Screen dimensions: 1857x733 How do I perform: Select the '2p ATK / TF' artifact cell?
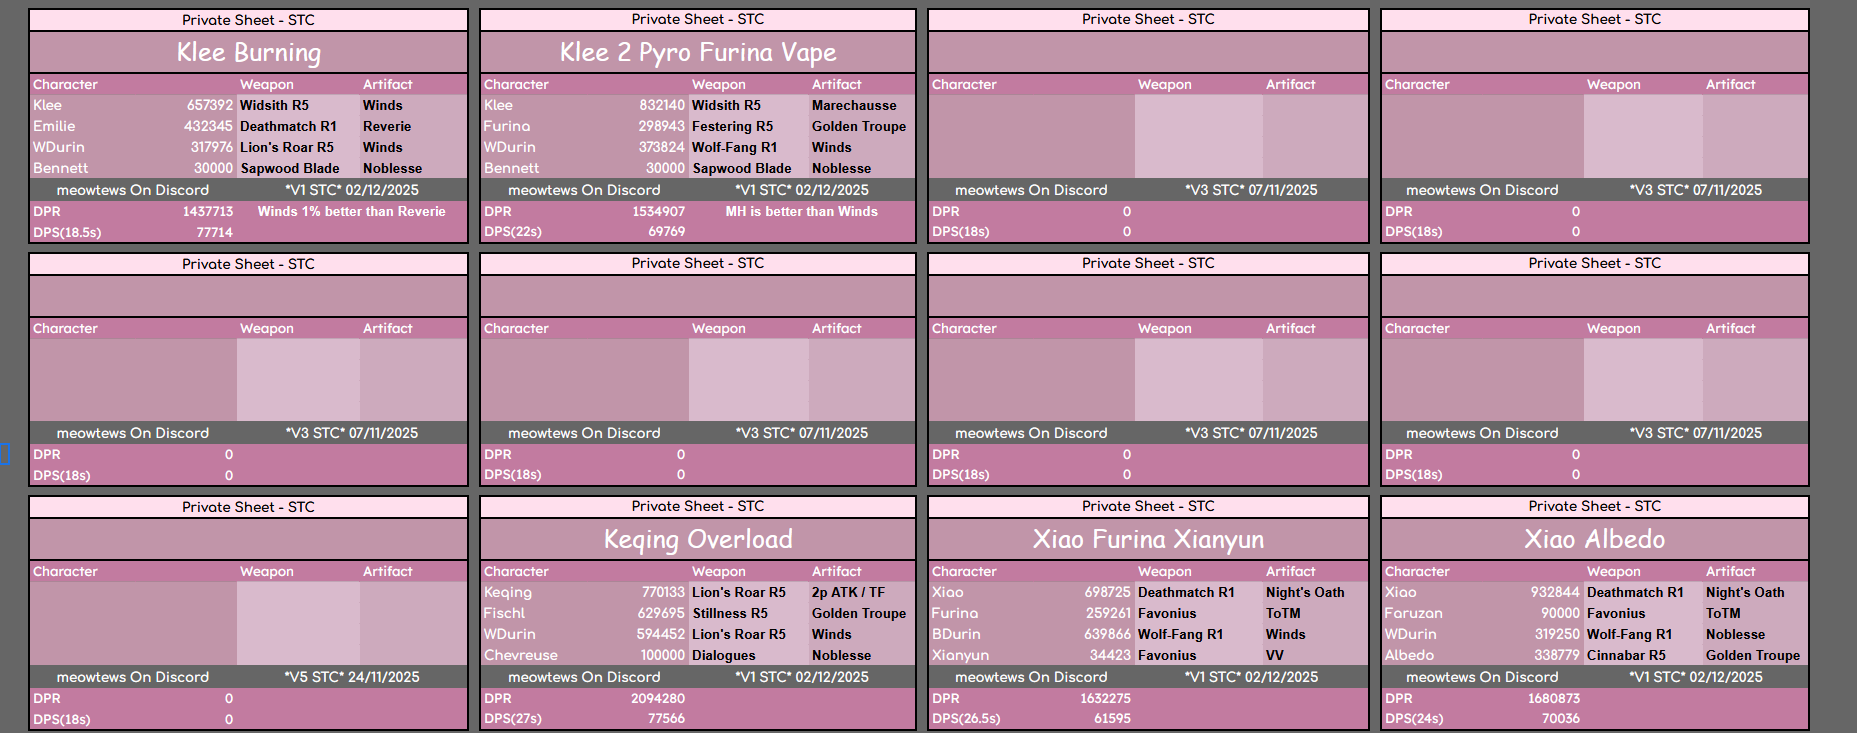click(x=848, y=592)
